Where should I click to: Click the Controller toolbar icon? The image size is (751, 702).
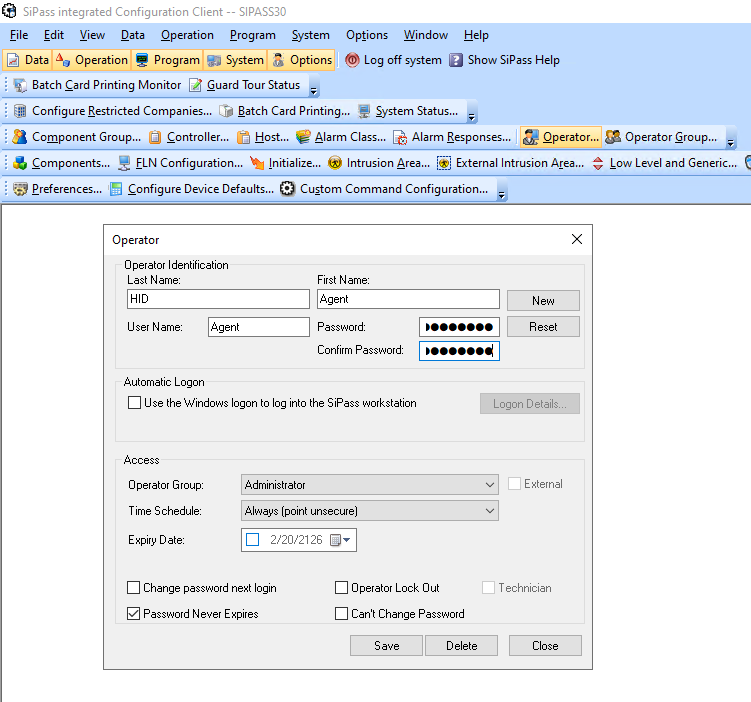coord(156,137)
